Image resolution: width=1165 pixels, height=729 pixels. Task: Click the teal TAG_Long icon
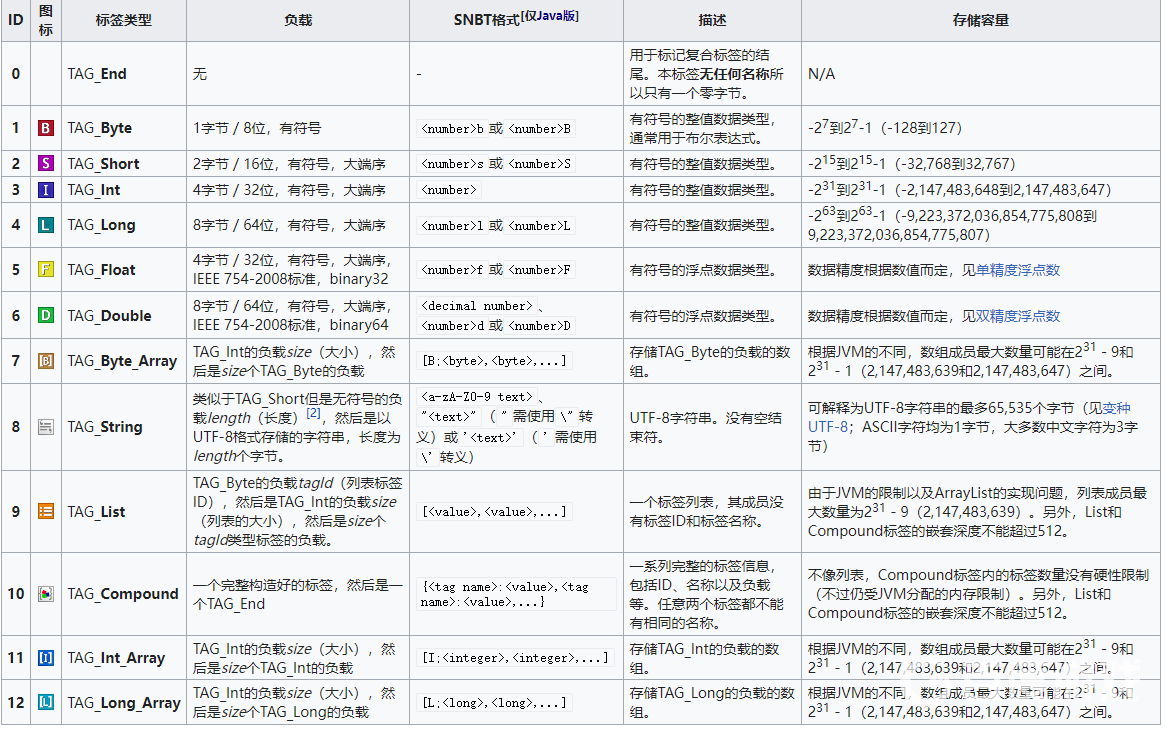click(46, 225)
